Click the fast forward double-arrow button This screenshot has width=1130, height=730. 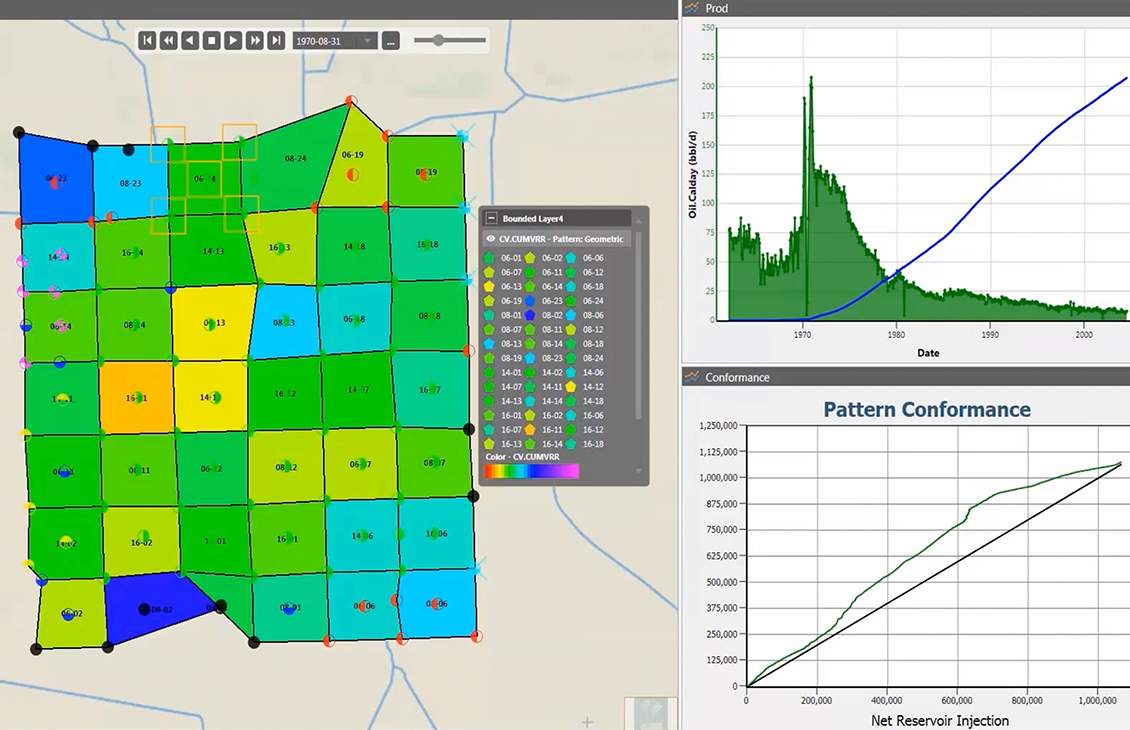pyautogui.click(x=254, y=40)
